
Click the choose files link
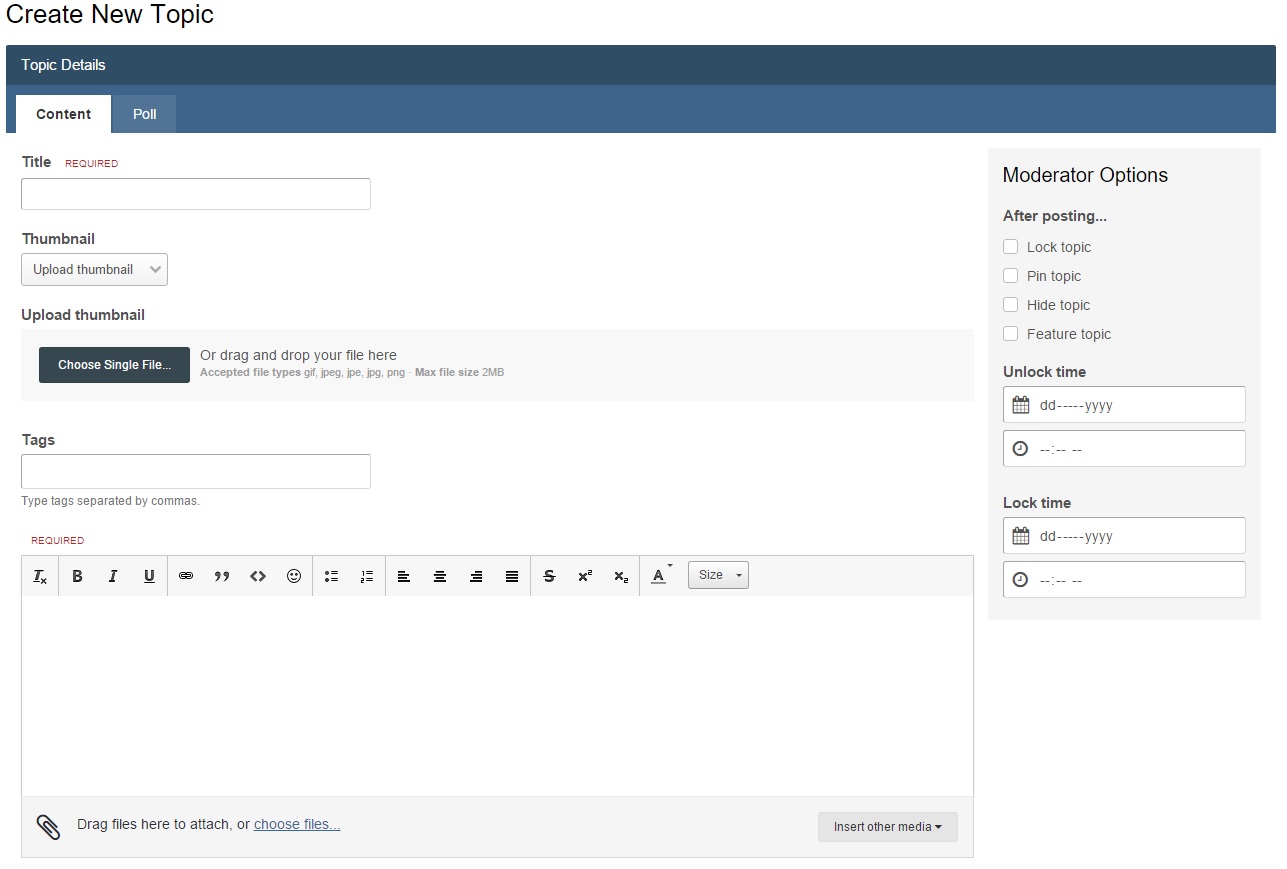click(297, 825)
